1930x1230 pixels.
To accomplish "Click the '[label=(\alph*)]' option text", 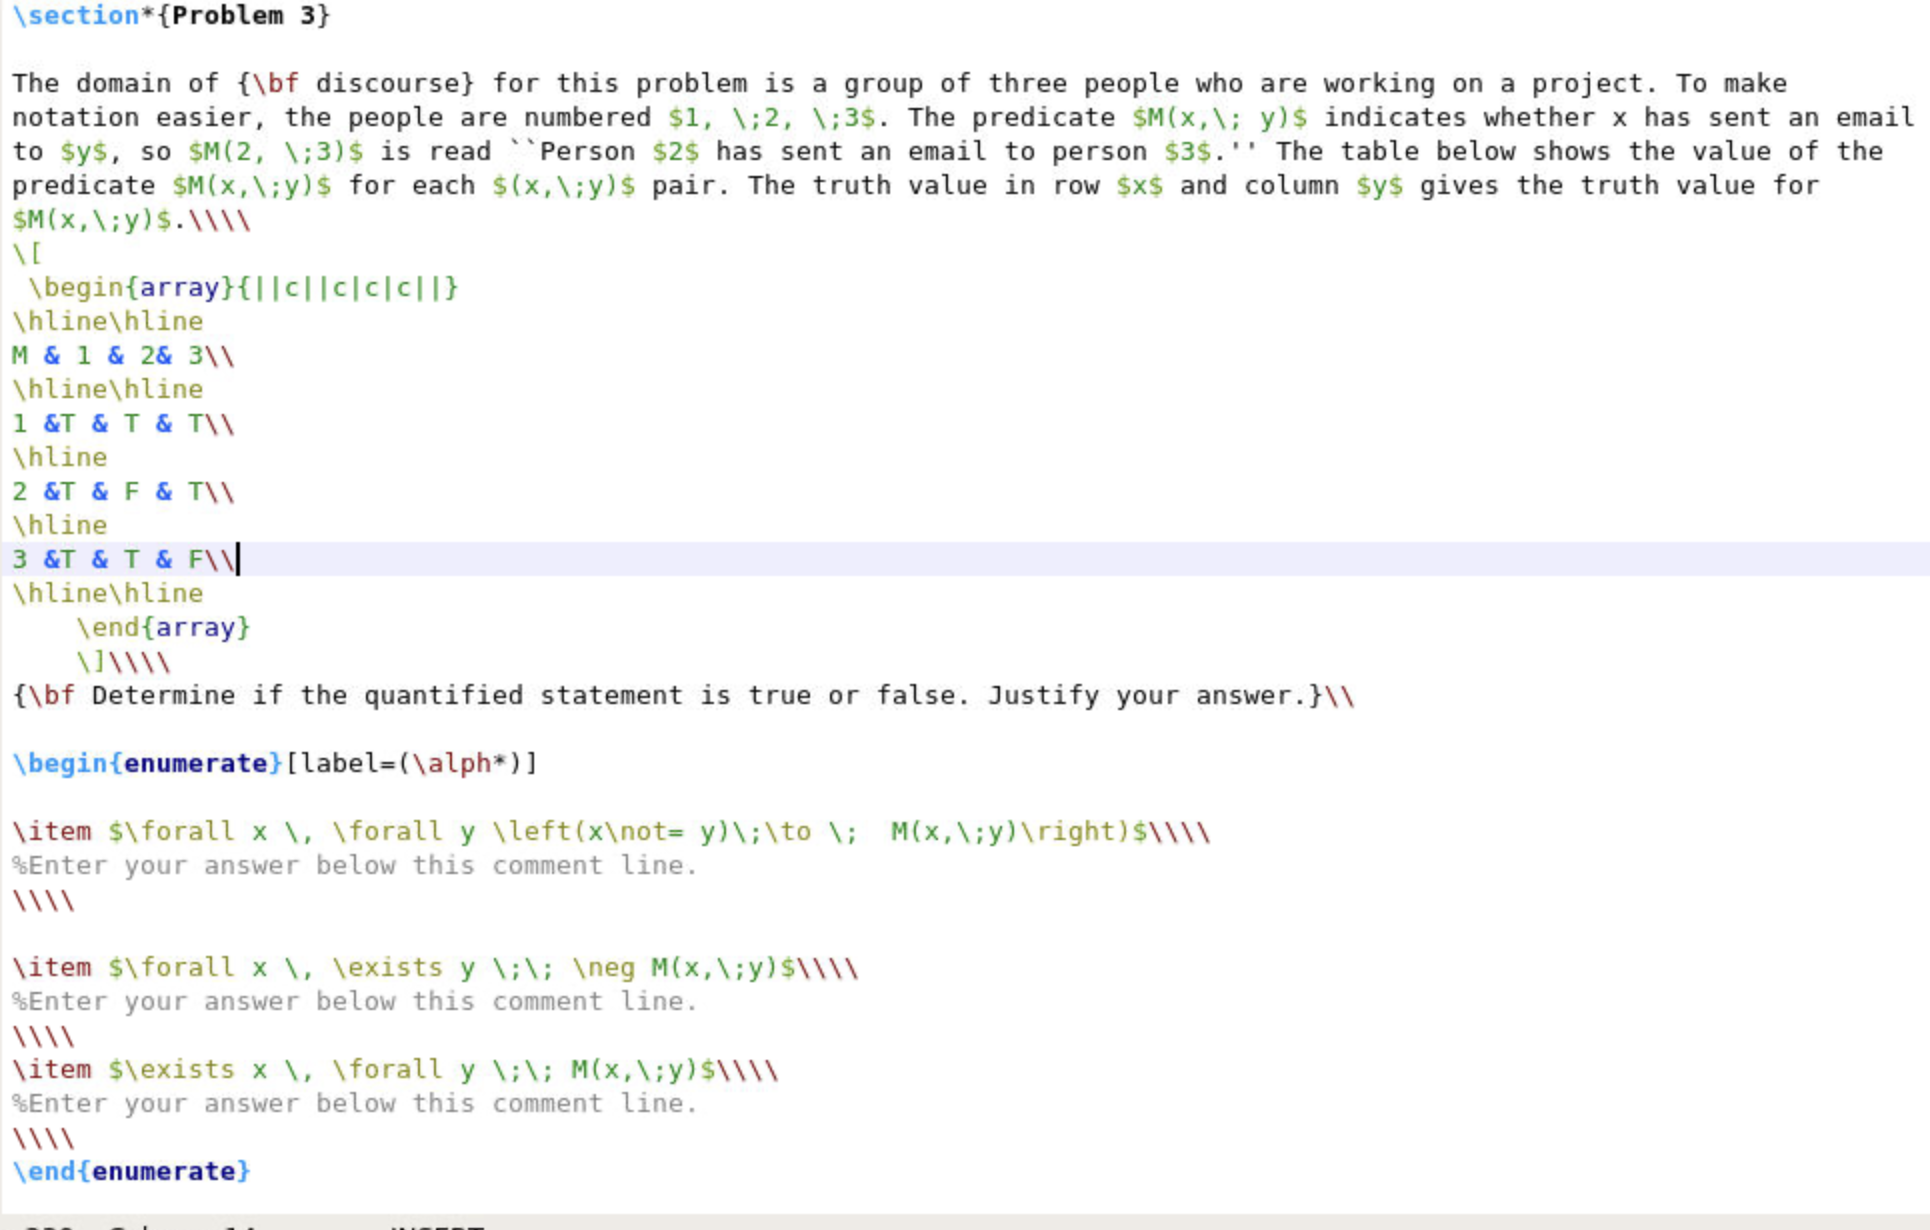I will tap(411, 764).
